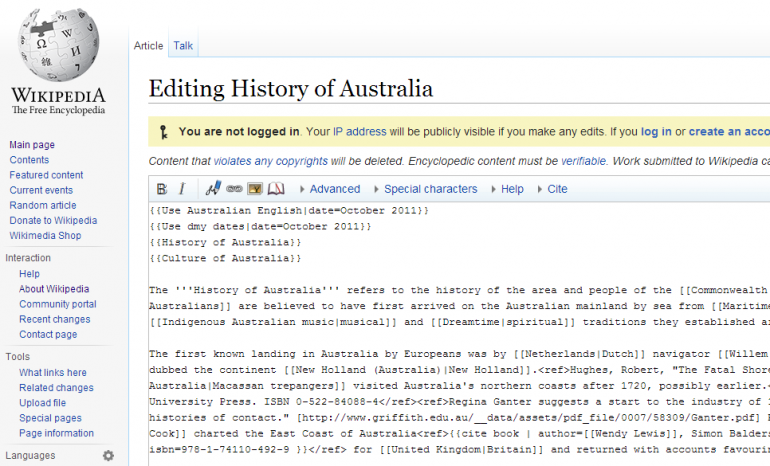Click the Wikipedia globe logo
Viewport: 770px width, 466px height.
58,44
